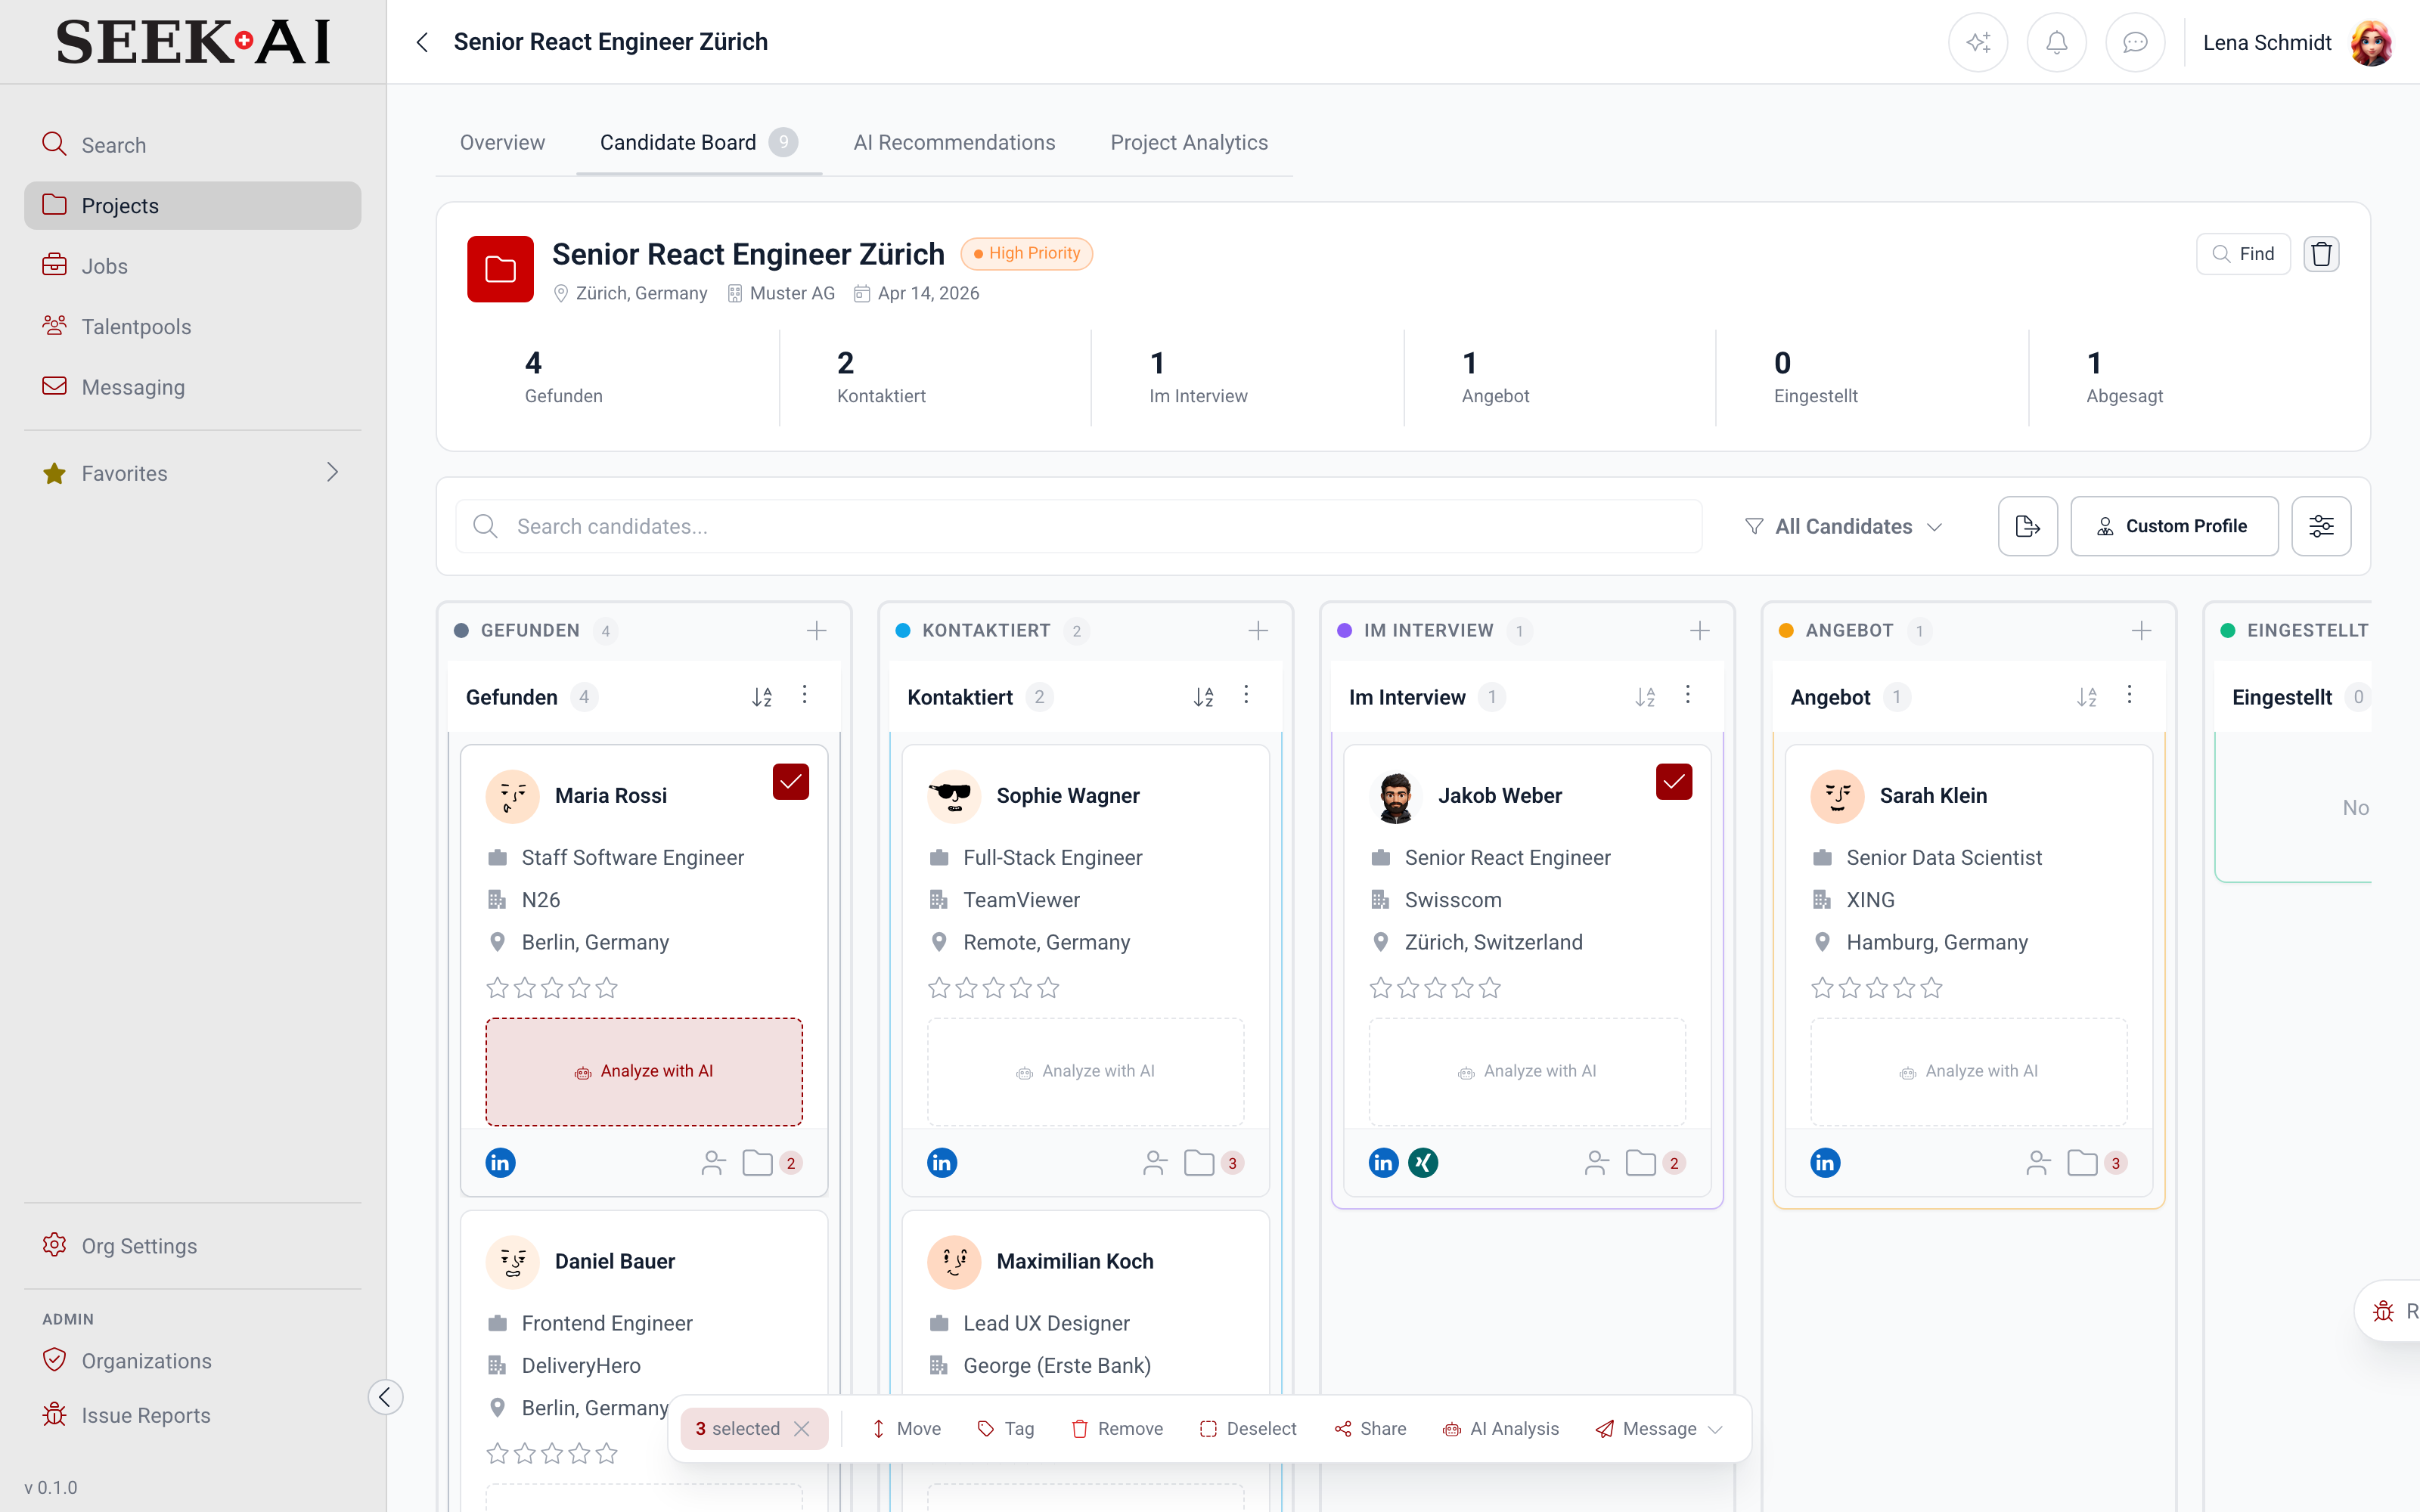2420x1512 pixels.
Task: Open All Candidates filter dropdown
Action: [x=1843, y=526]
